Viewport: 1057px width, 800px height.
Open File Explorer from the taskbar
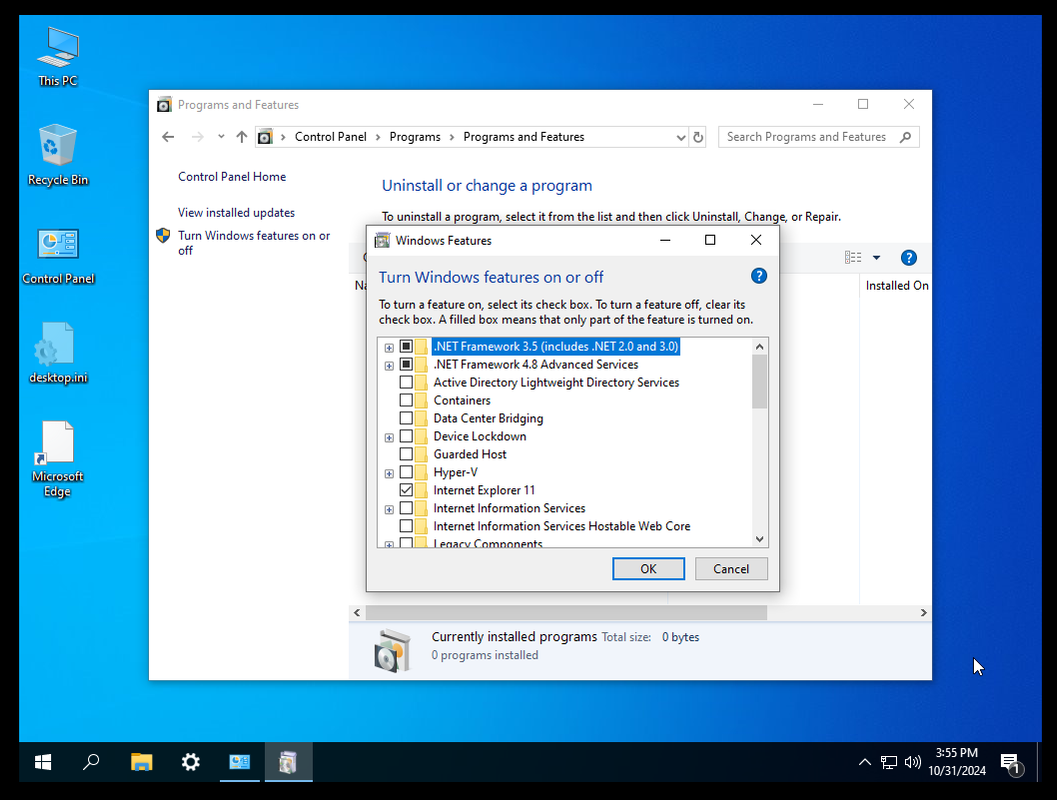tap(142, 762)
